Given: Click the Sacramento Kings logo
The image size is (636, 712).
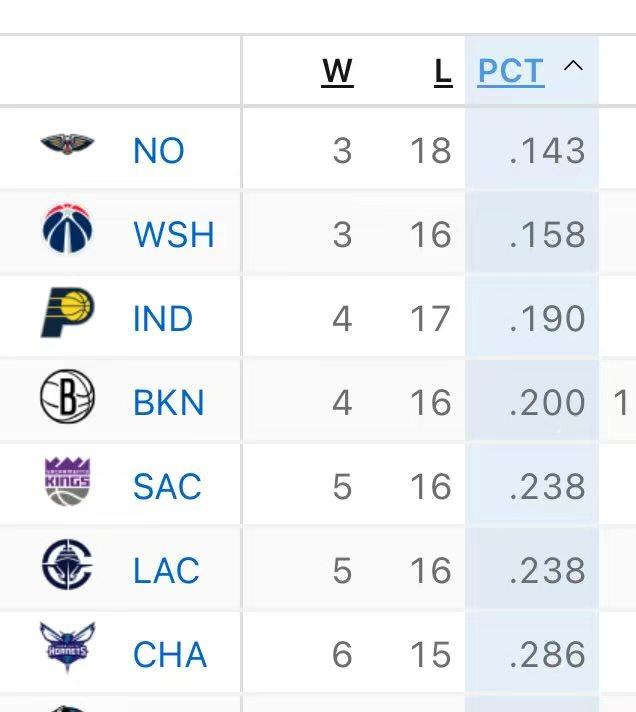Looking at the screenshot, I should click(x=67, y=482).
